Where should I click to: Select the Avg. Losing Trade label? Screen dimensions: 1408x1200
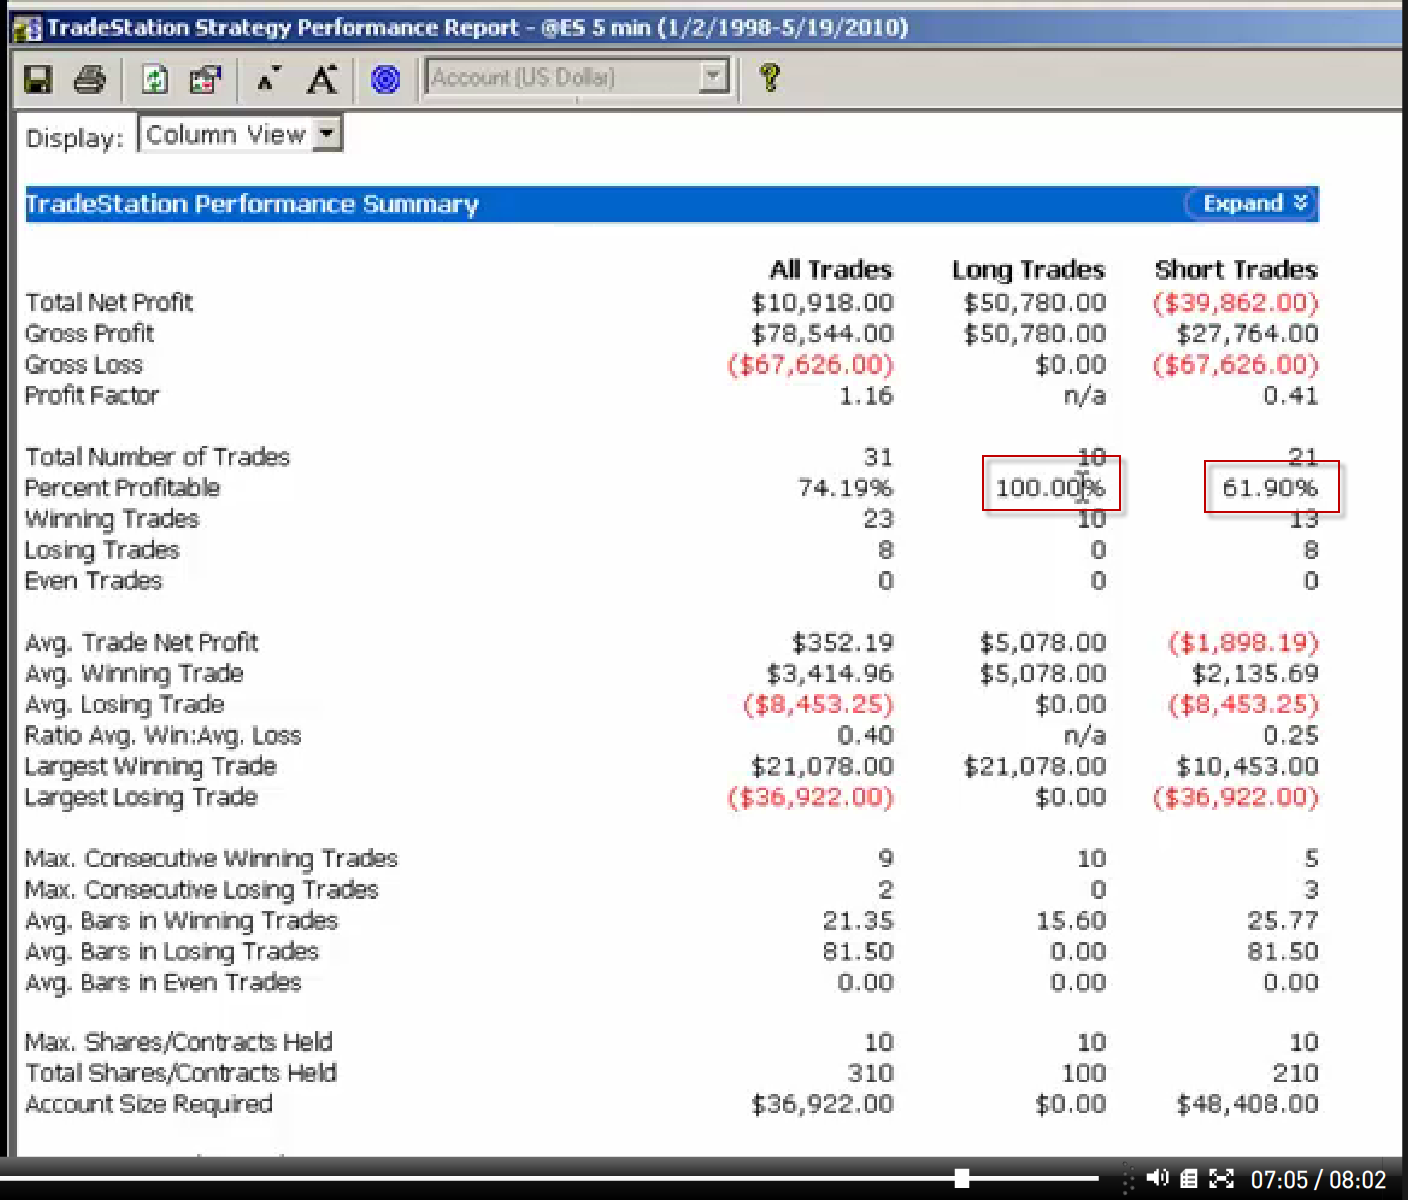(124, 704)
